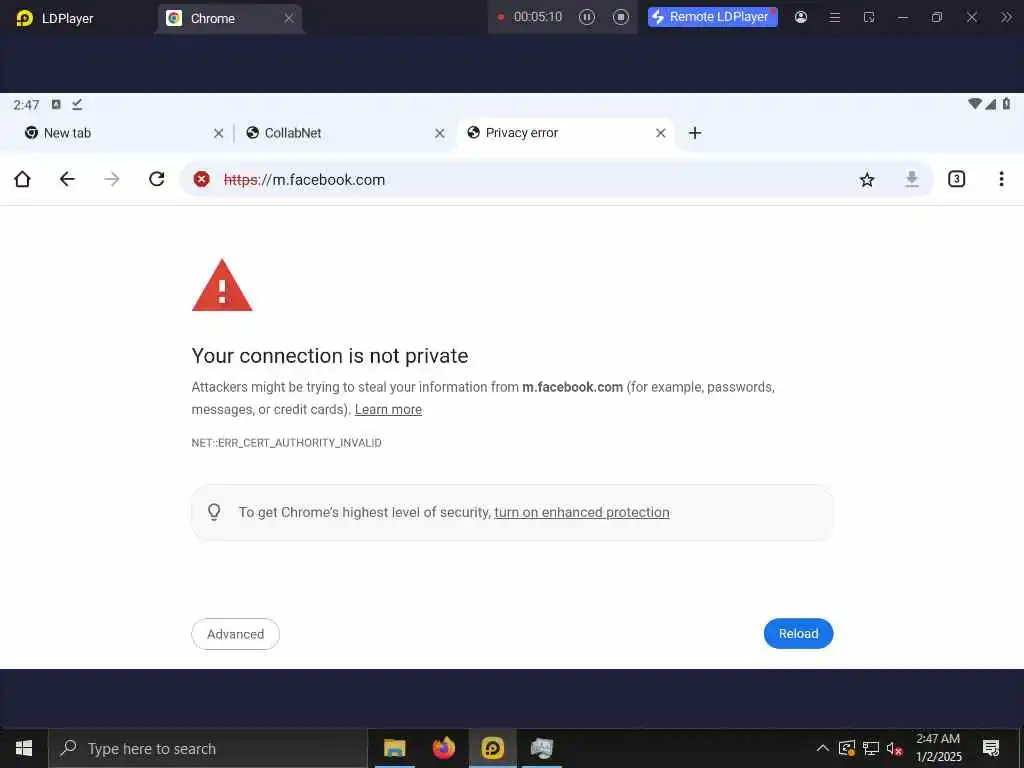
Task: Click the forward navigation arrow
Action: tap(112, 179)
